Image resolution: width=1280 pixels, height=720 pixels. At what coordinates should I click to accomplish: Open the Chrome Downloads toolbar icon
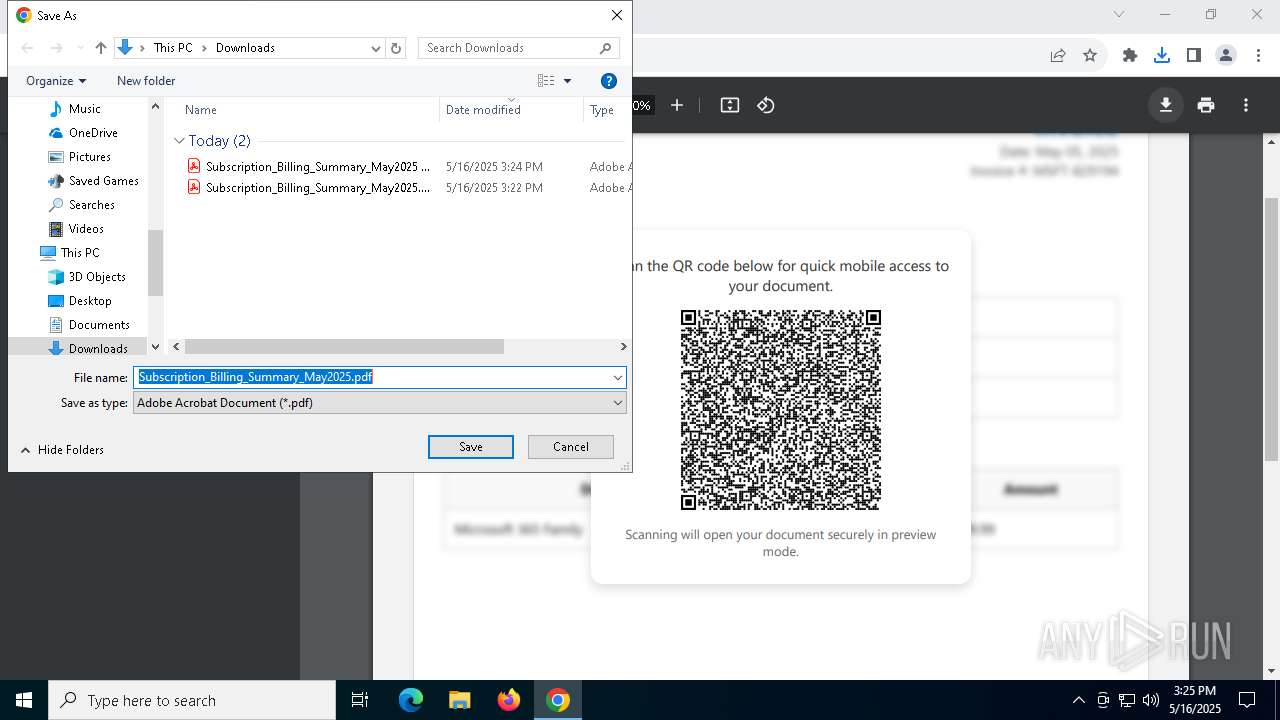[1162, 55]
